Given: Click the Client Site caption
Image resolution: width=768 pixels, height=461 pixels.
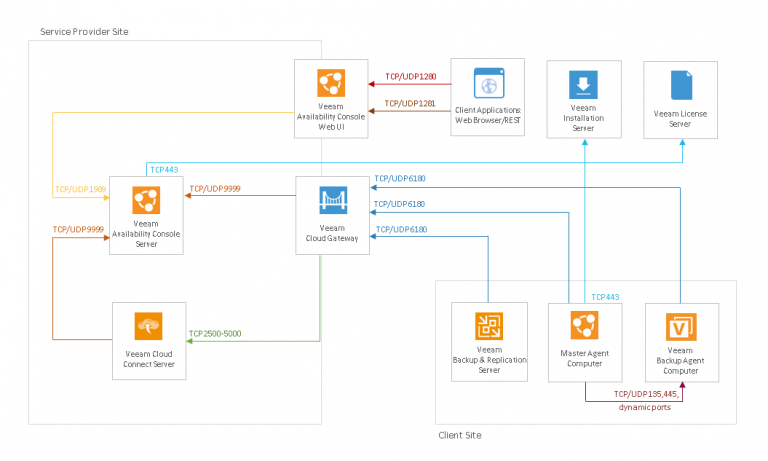Looking at the screenshot, I should (x=460, y=435).
